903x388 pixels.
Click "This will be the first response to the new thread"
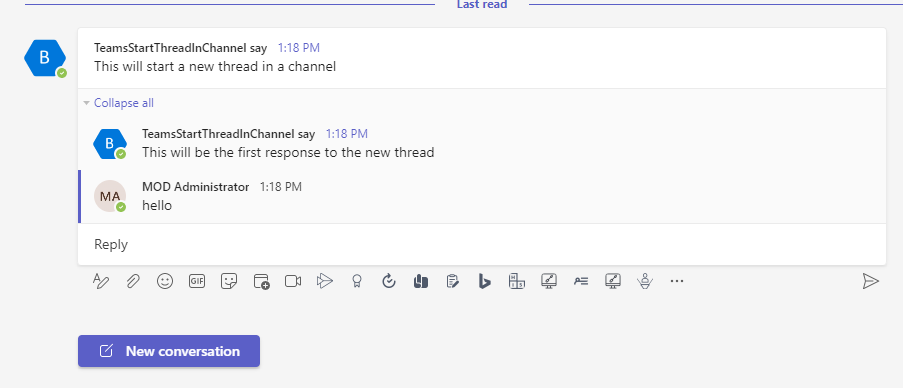pos(288,153)
